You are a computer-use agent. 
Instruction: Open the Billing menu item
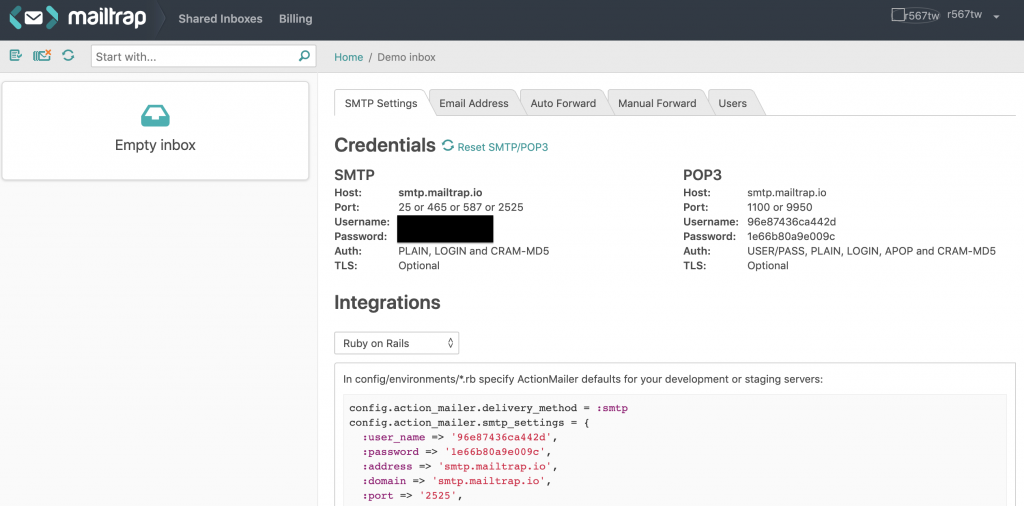click(x=296, y=19)
